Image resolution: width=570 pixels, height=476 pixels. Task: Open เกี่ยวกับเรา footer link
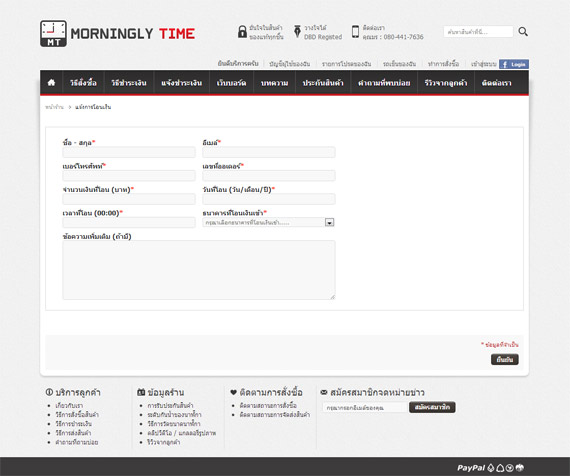[x=69, y=405]
